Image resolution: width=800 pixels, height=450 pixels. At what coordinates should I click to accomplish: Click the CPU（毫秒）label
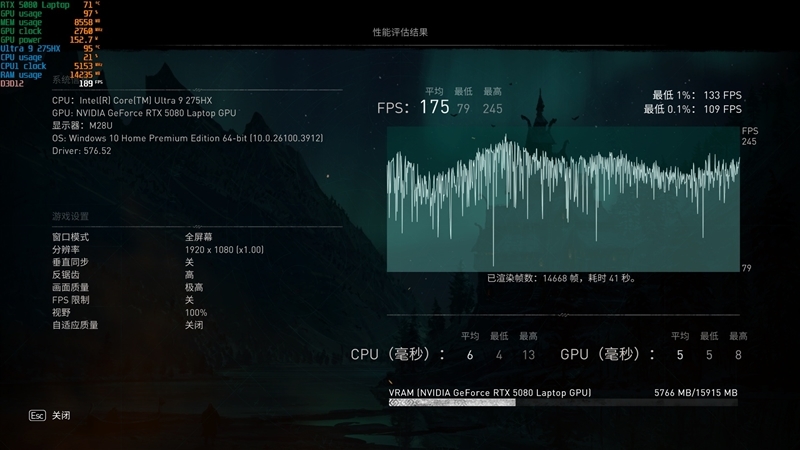[x=397, y=354]
